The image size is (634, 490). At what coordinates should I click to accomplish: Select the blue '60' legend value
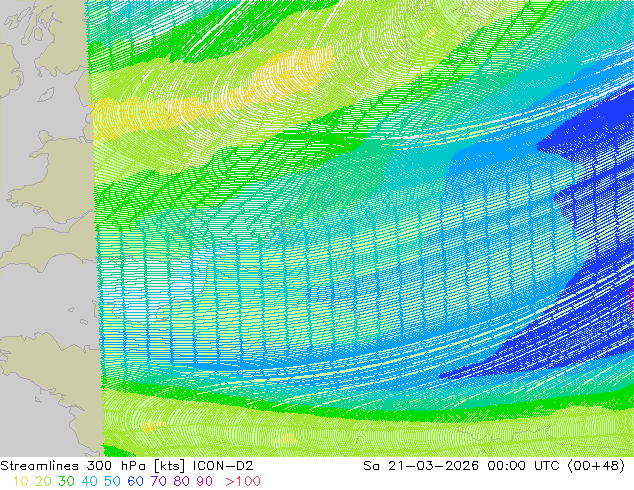pyautogui.click(x=135, y=482)
